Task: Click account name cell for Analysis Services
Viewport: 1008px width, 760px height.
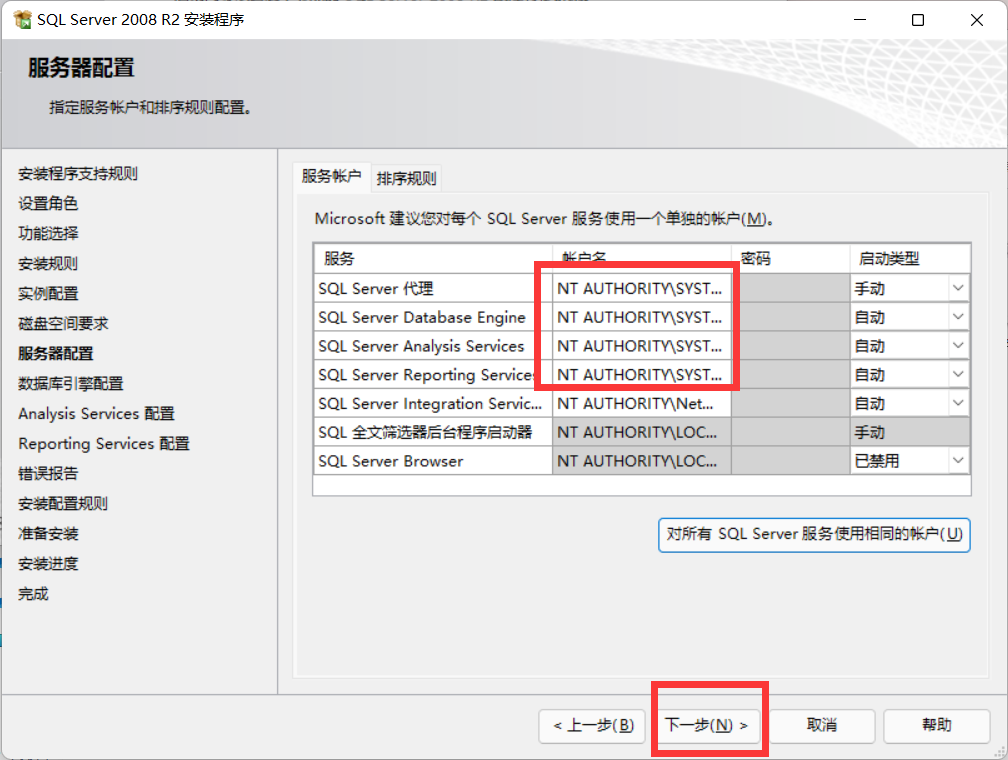Action: [640, 346]
